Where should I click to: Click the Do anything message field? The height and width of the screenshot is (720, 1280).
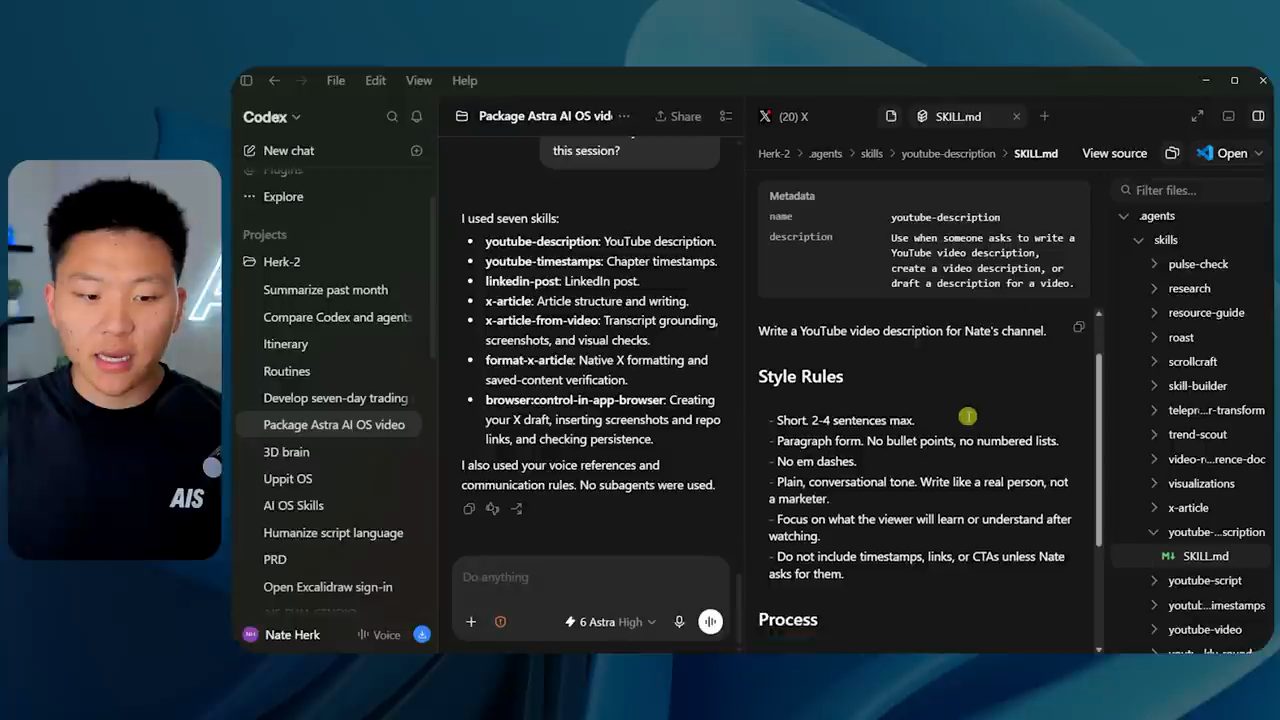(x=590, y=577)
